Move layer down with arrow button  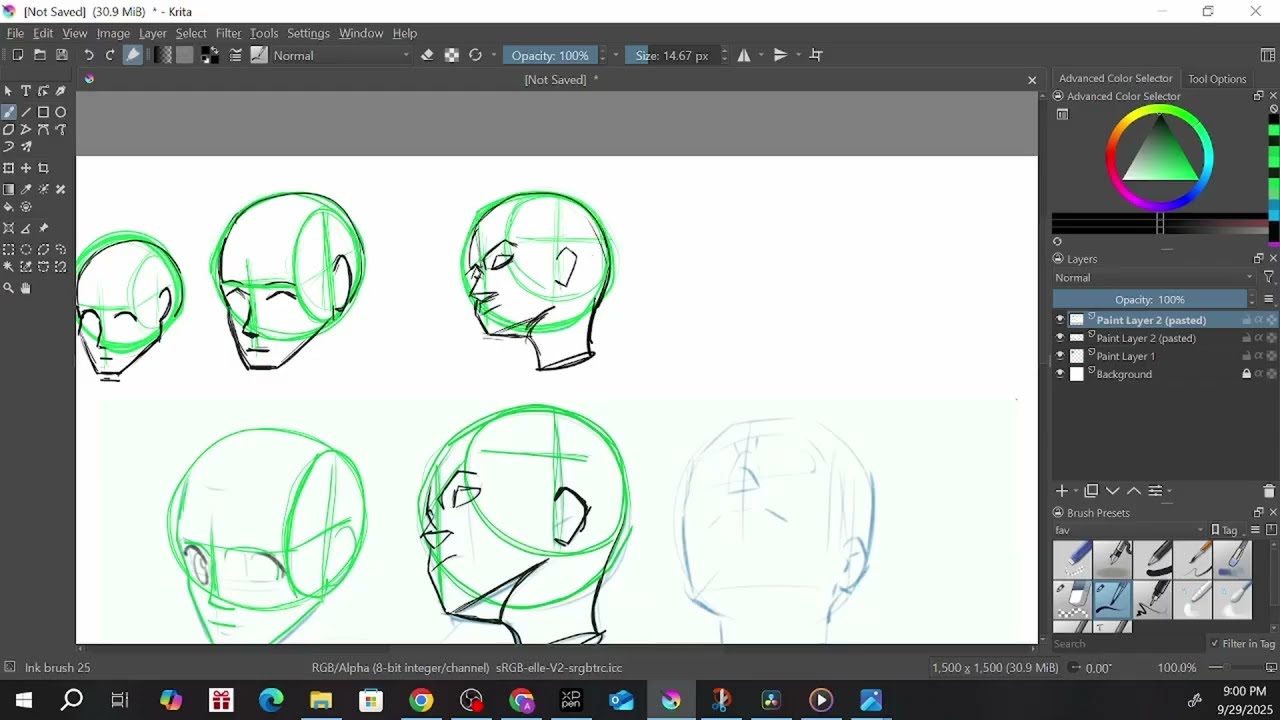tap(1113, 491)
